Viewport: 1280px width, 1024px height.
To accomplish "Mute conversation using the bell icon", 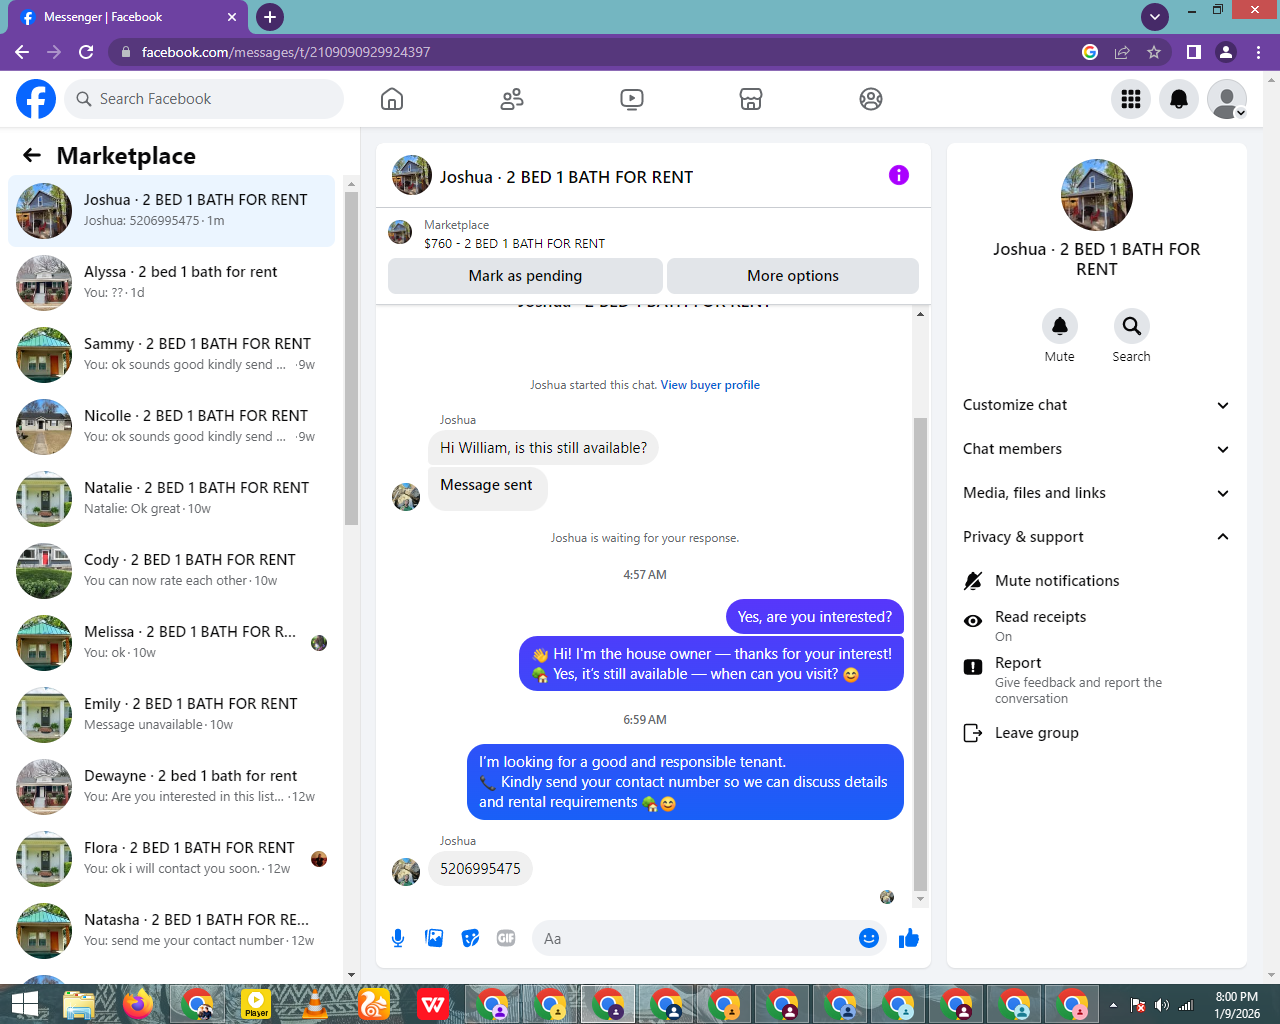I will pyautogui.click(x=1060, y=326).
